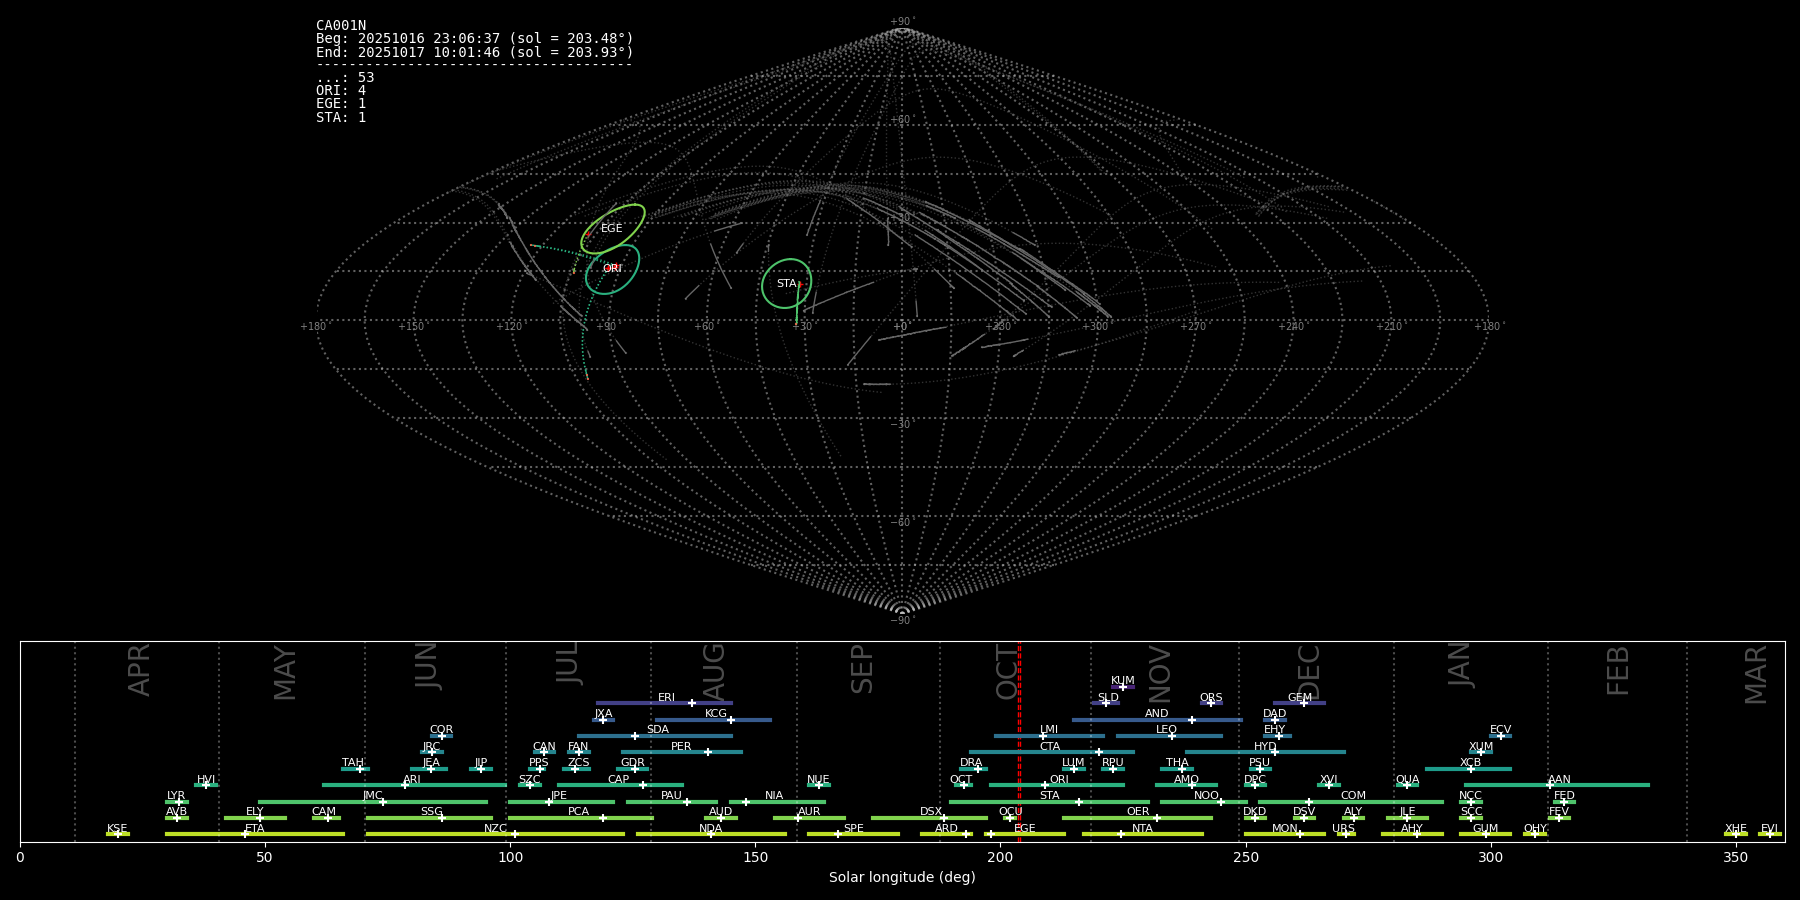Click the LEO shower label in the timeline
Screen dimensions: 1800x900
[x=1166, y=730]
